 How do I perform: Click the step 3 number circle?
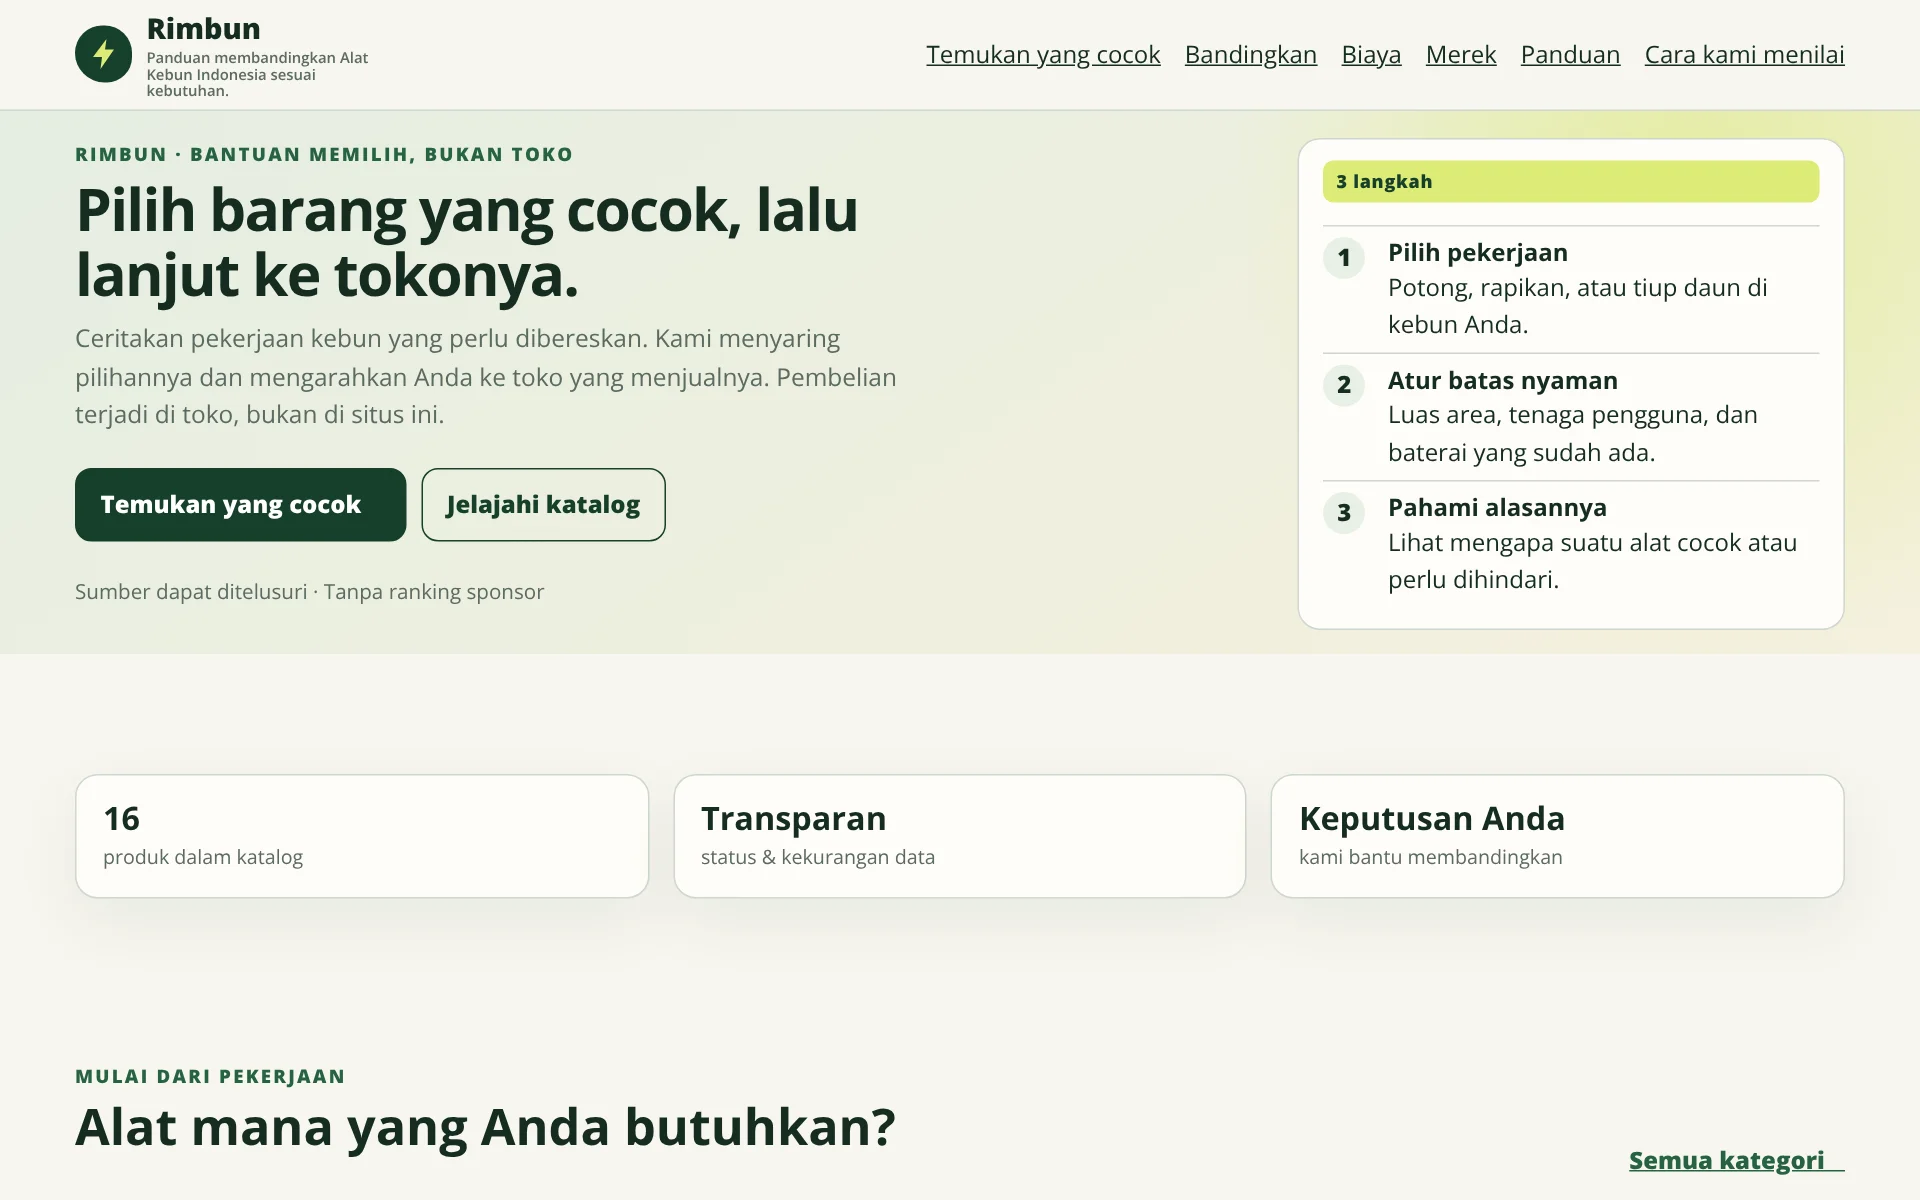(1344, 512)
